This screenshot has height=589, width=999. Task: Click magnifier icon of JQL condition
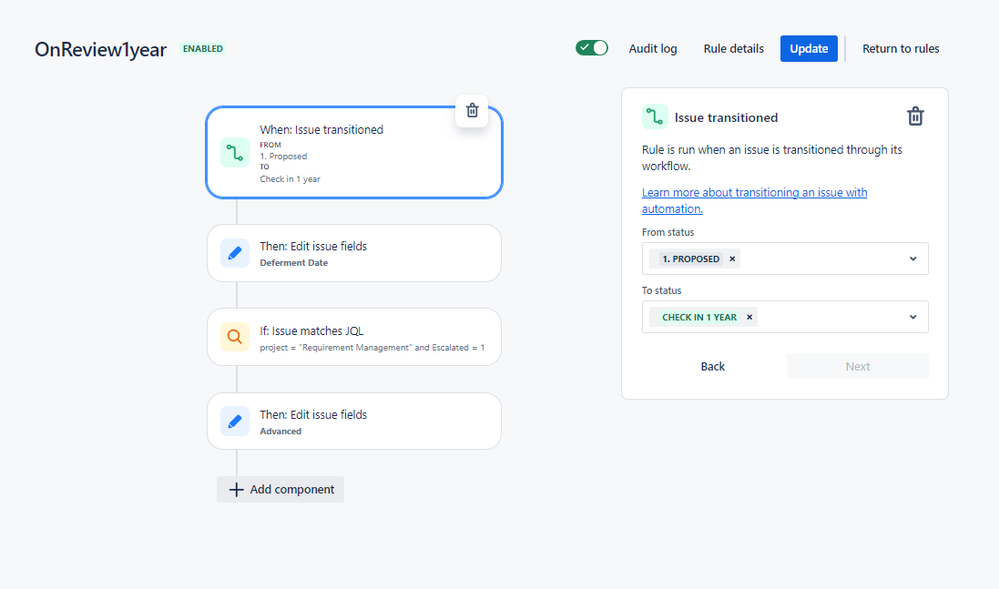(x=234, y=337)
